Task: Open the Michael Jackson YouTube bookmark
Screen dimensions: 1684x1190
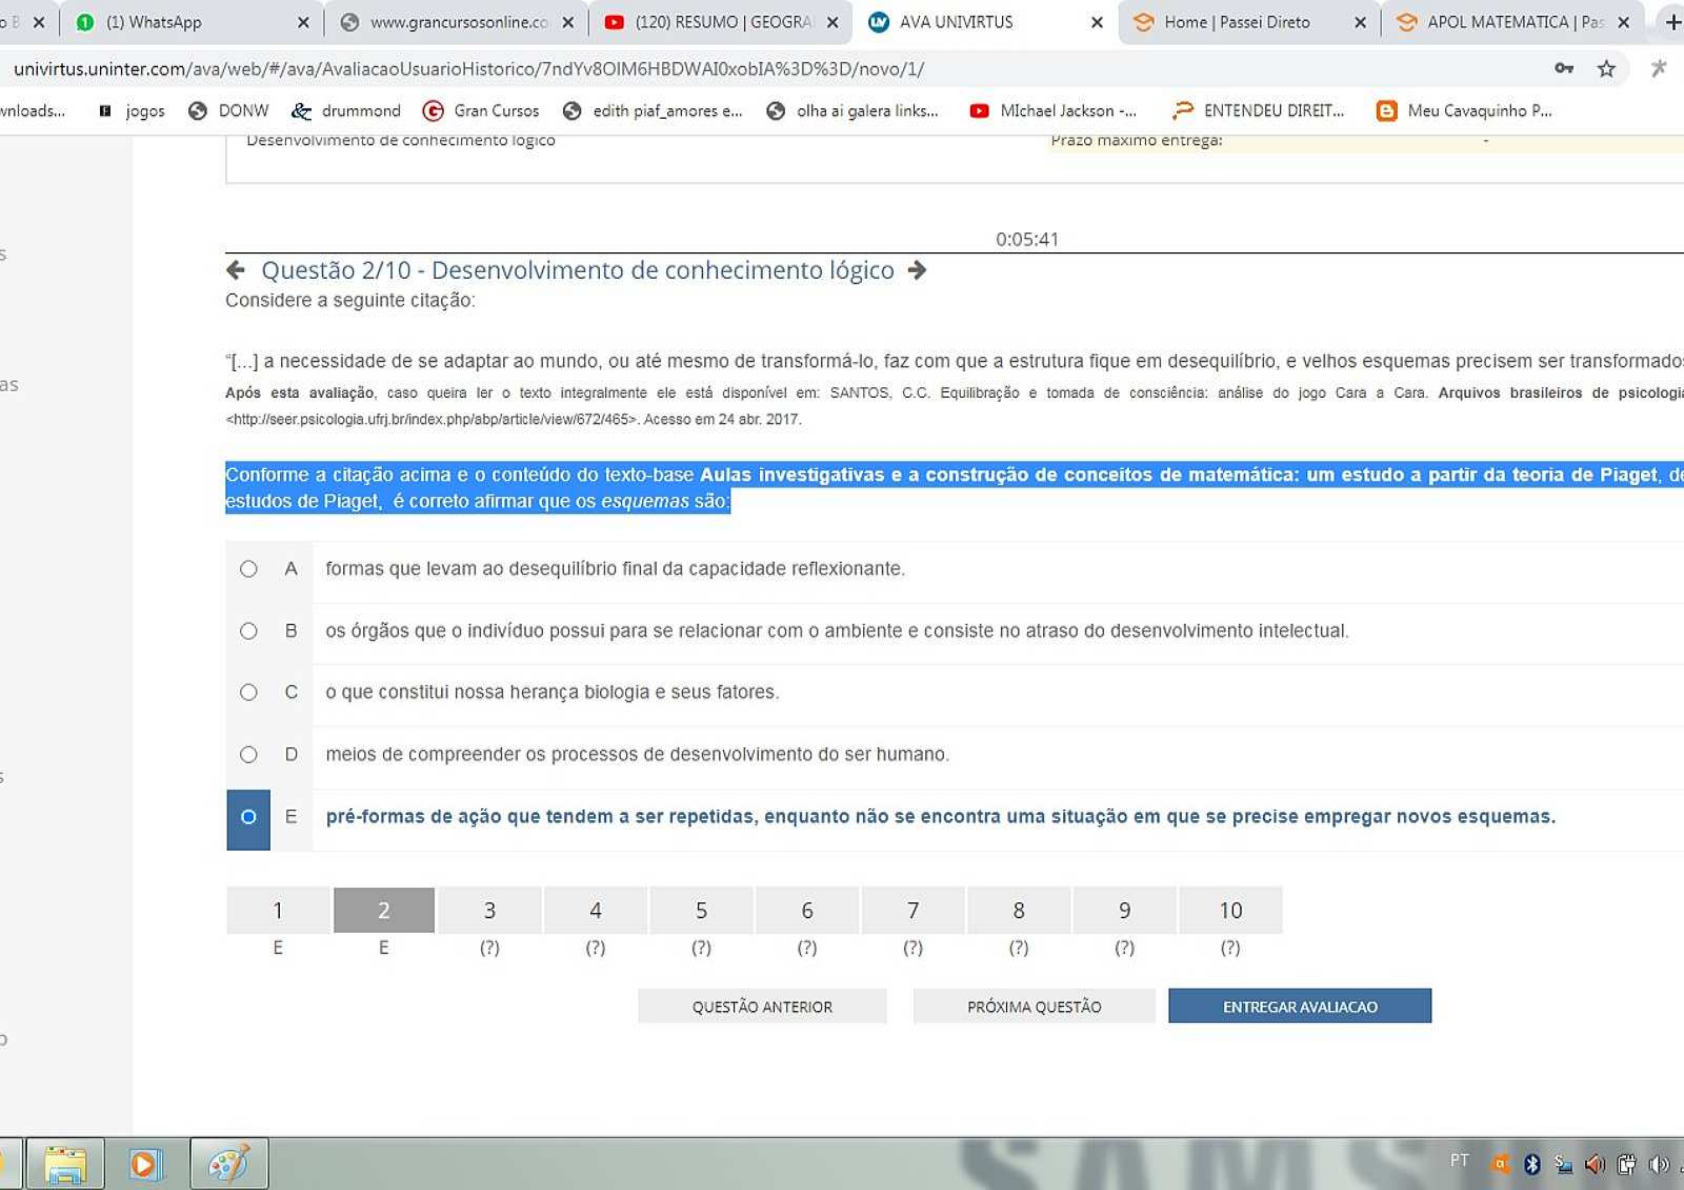Action: coord(1054,111)
